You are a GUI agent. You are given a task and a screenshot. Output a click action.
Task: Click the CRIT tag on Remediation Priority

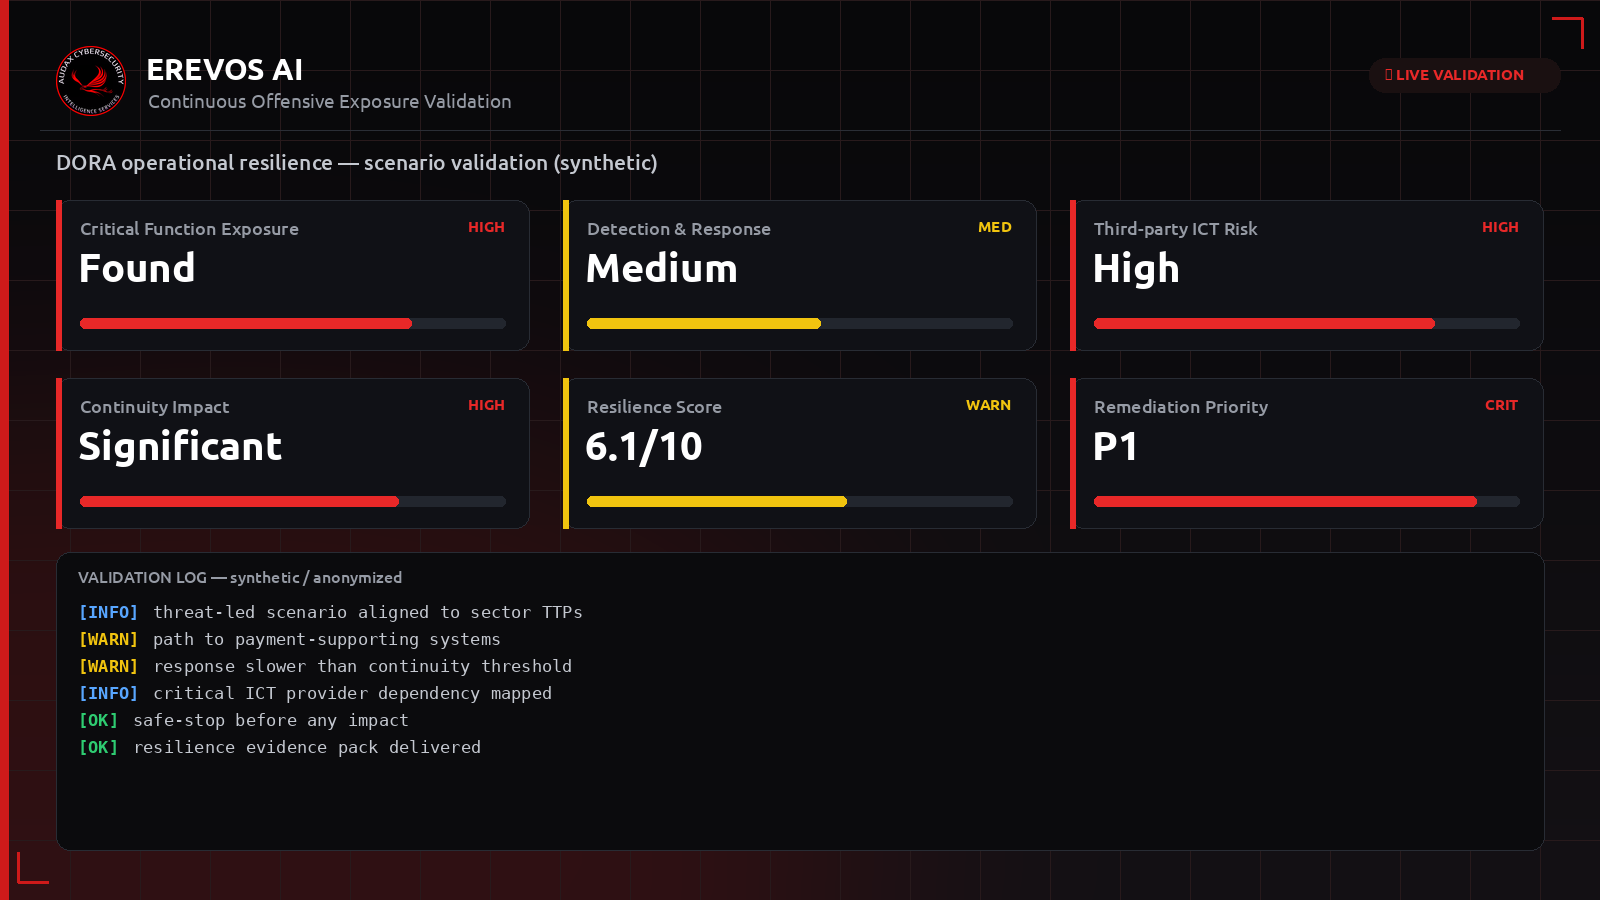point(1501,405)
